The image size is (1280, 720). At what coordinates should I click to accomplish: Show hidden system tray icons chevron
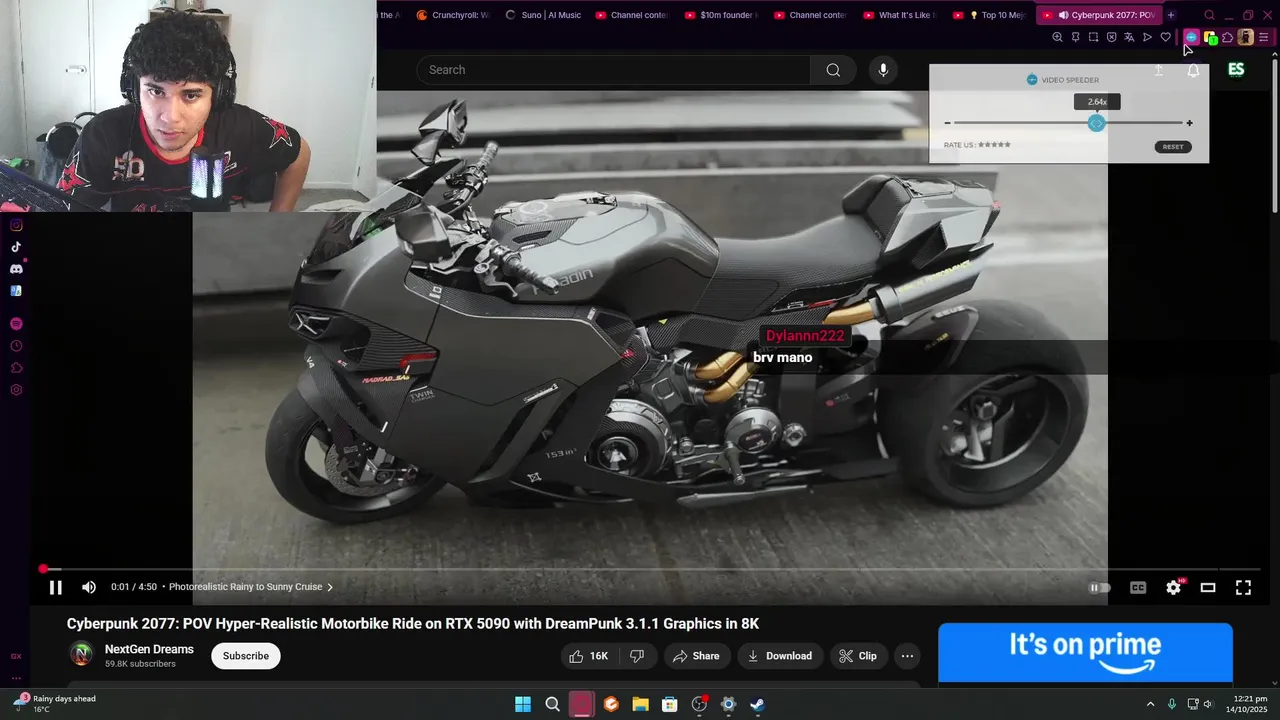tap(1150, 704)
